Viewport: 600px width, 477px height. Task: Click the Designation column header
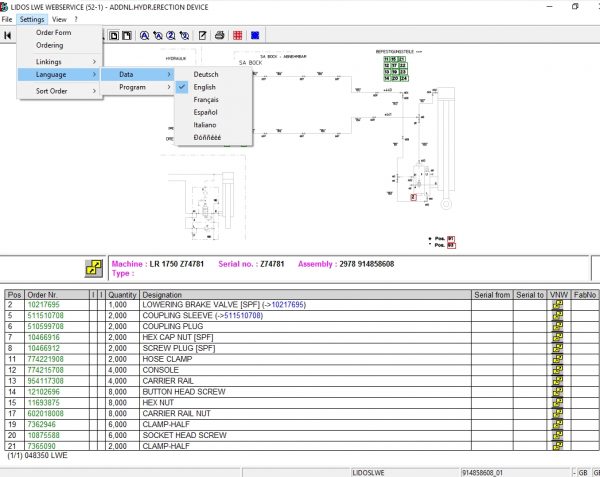[305, 295]
